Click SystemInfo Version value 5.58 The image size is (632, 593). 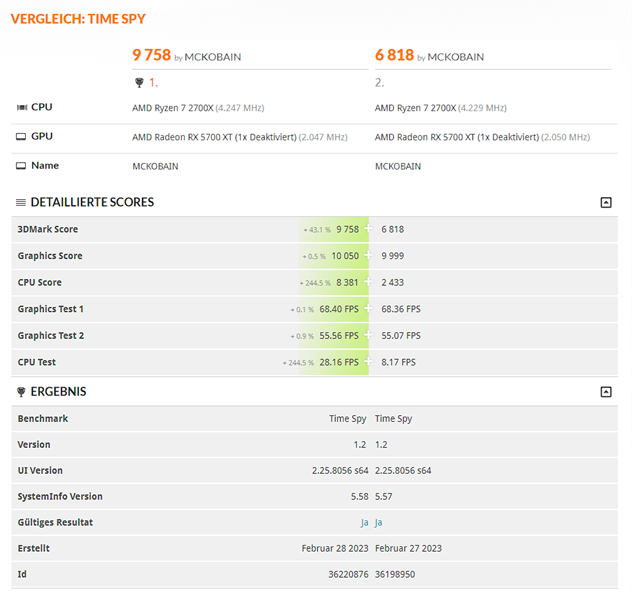[360, 496]
